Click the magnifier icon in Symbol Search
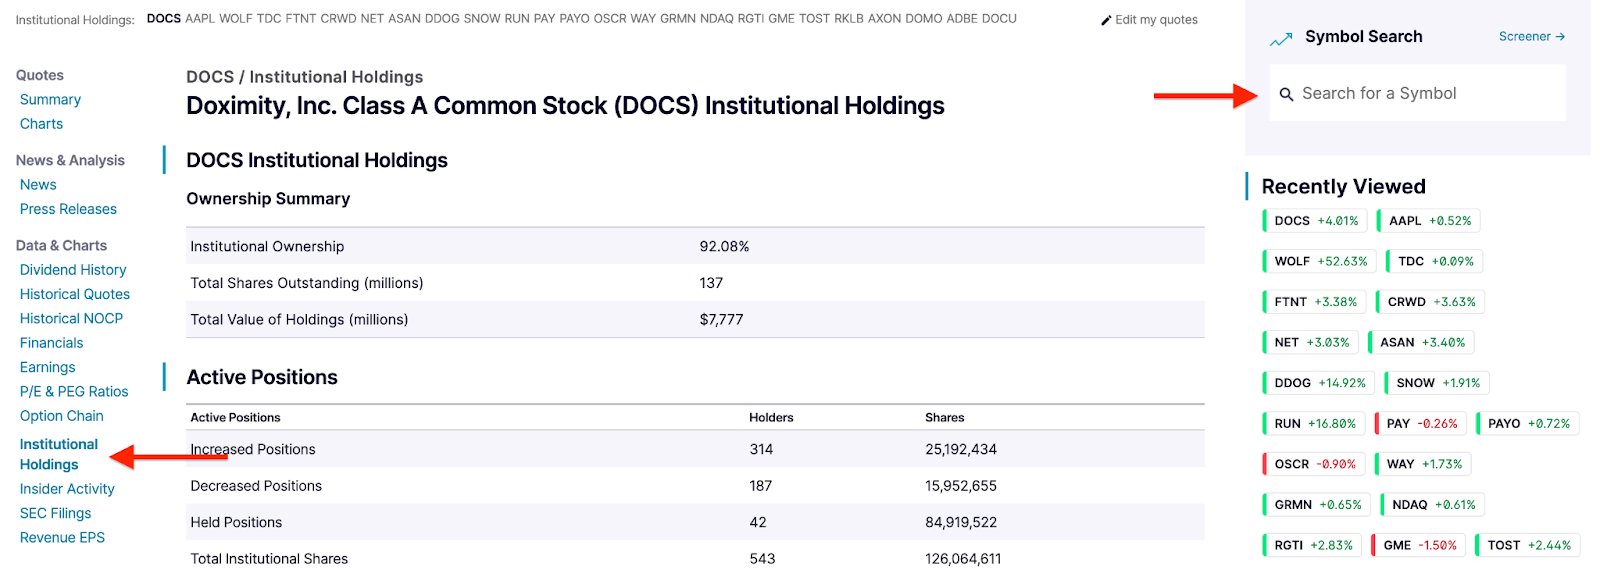 pos(1287,94)
